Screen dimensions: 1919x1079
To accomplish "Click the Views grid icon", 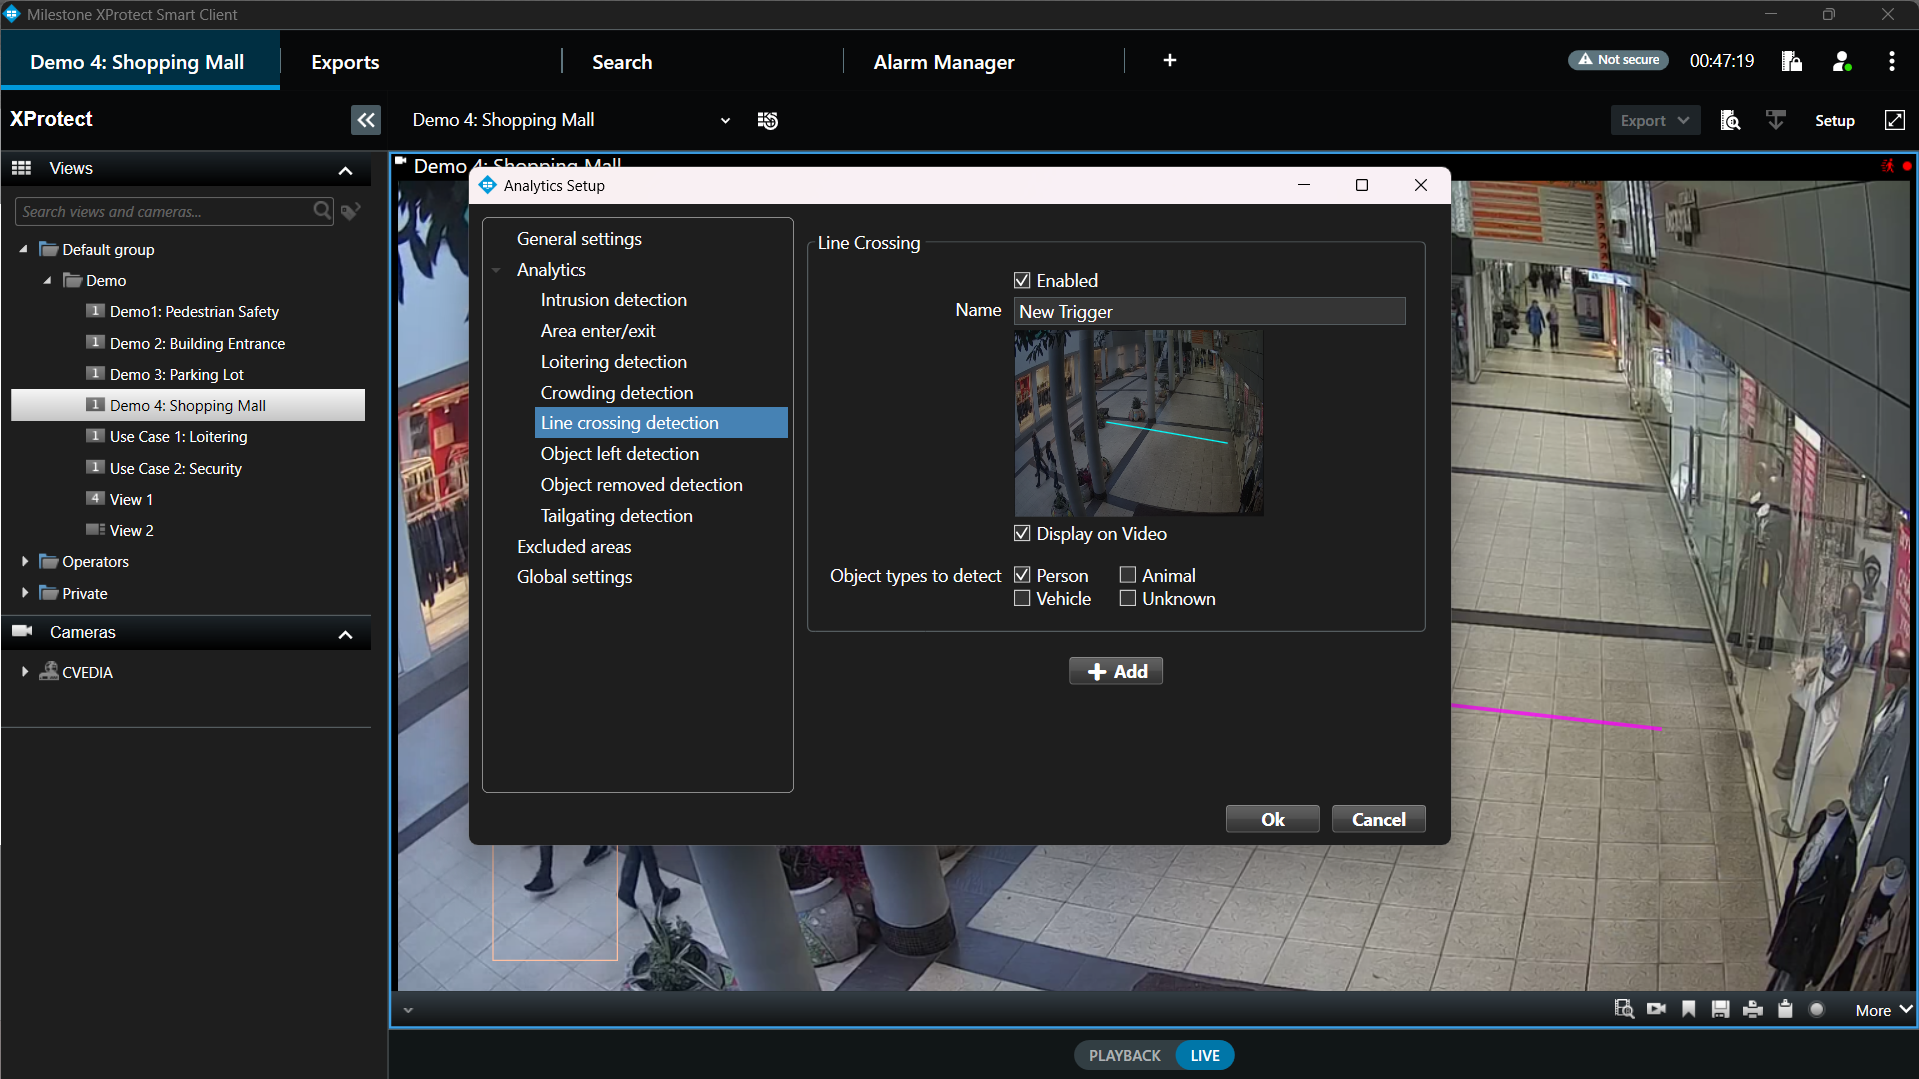I will pos(21,168).
